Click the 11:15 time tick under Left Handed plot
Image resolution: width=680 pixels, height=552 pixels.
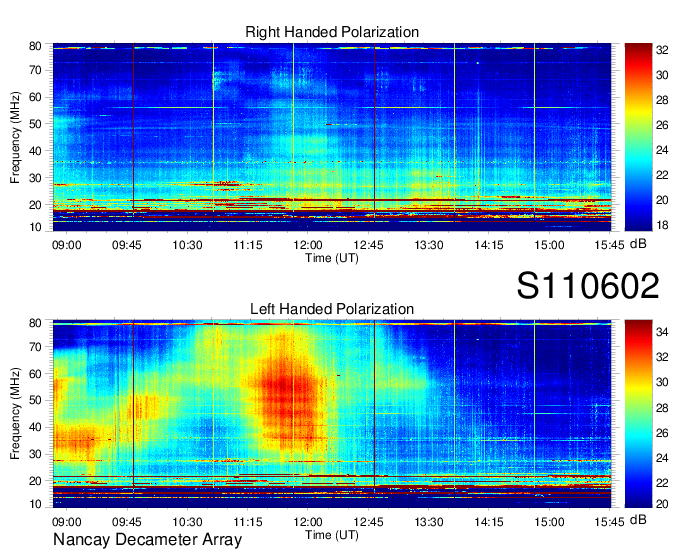[x=248, y=522]
